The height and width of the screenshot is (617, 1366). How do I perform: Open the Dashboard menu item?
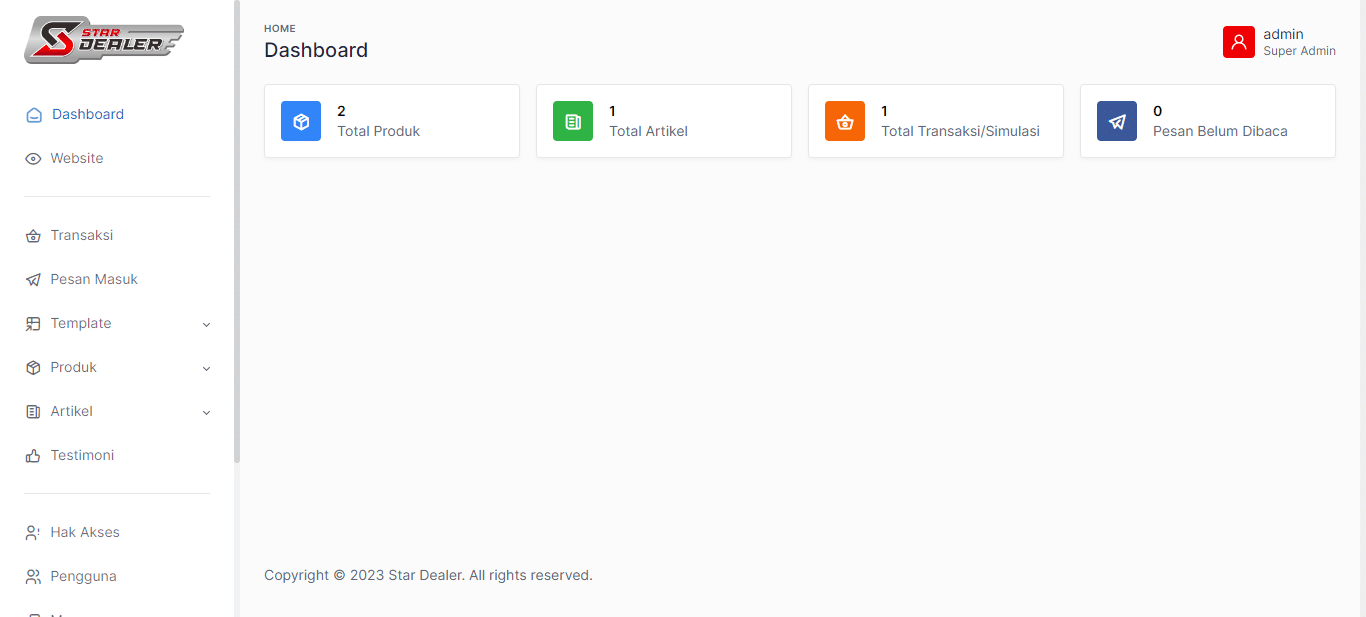tap(88, 114)
